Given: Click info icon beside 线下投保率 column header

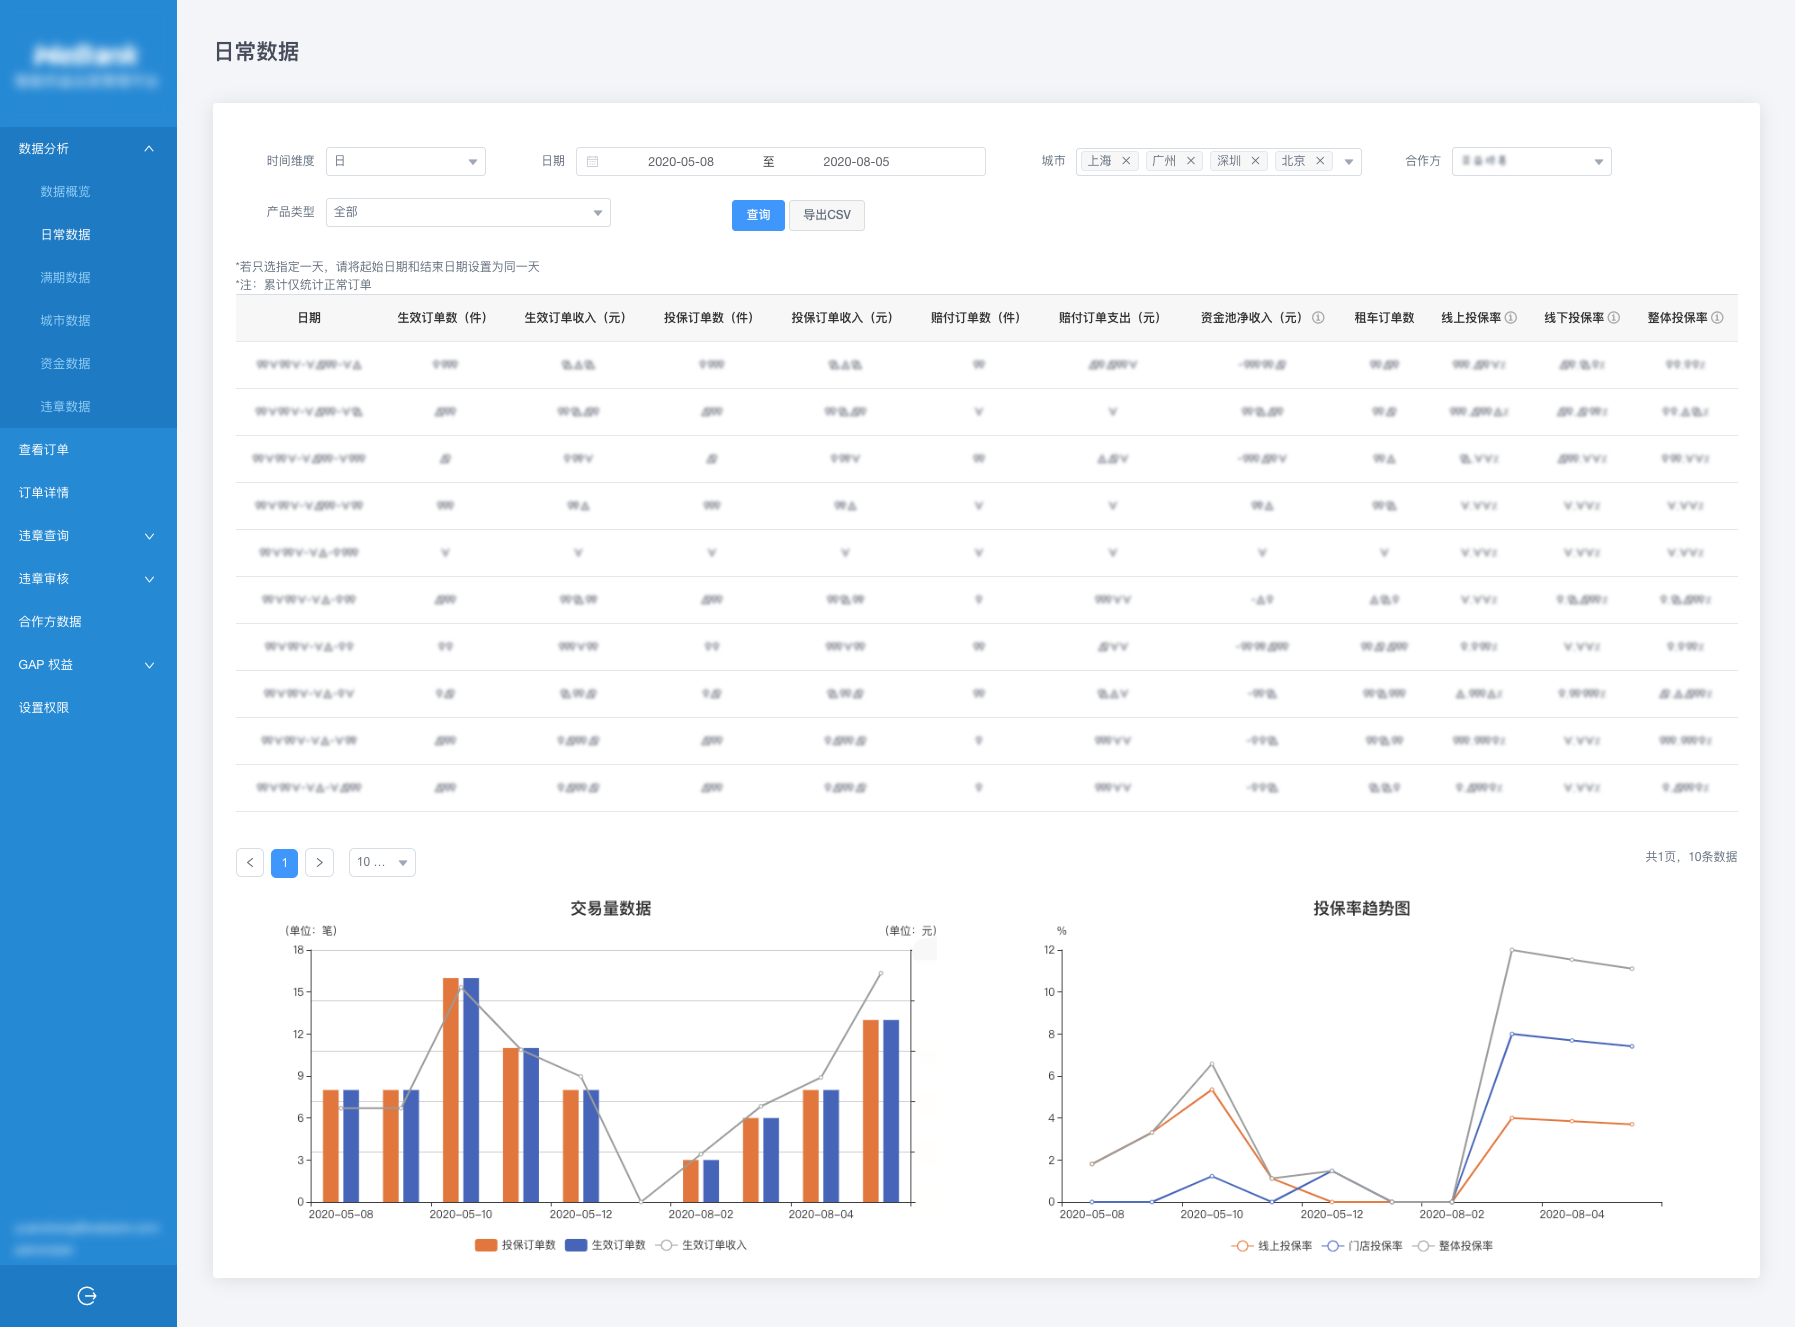Looking at the screenshot, I should click(x=1613, y=318).
